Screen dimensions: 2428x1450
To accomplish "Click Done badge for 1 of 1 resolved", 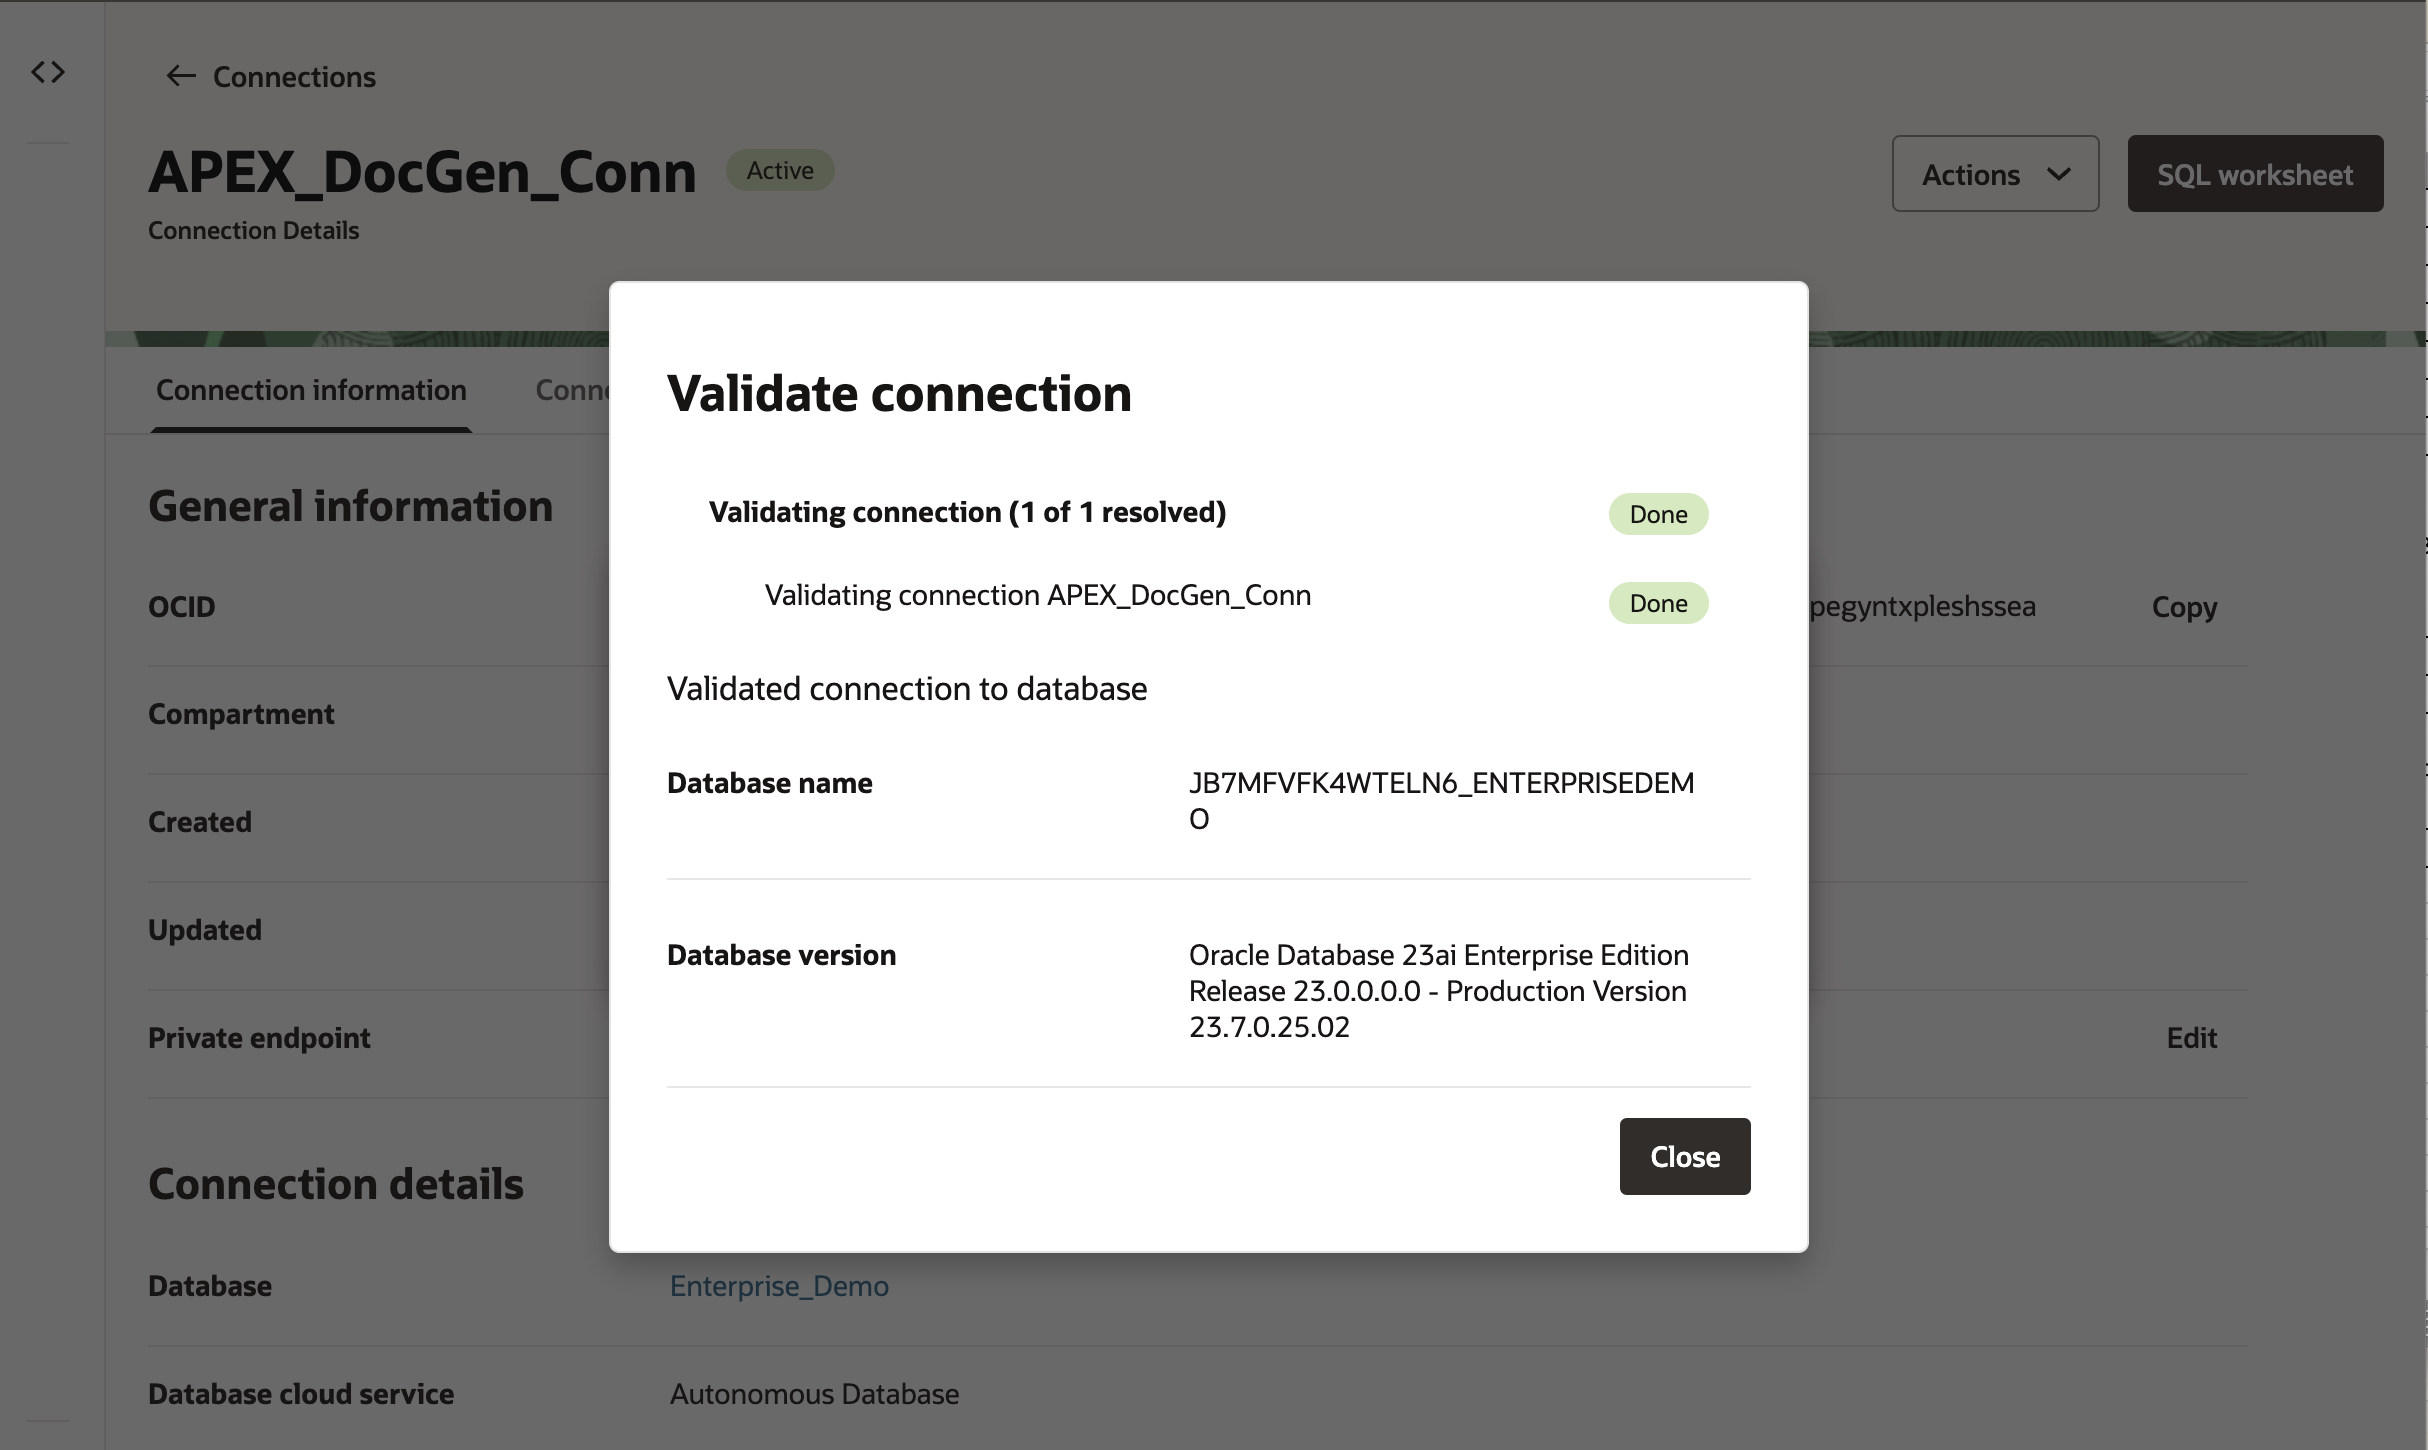I will [x=1657, y=514].
